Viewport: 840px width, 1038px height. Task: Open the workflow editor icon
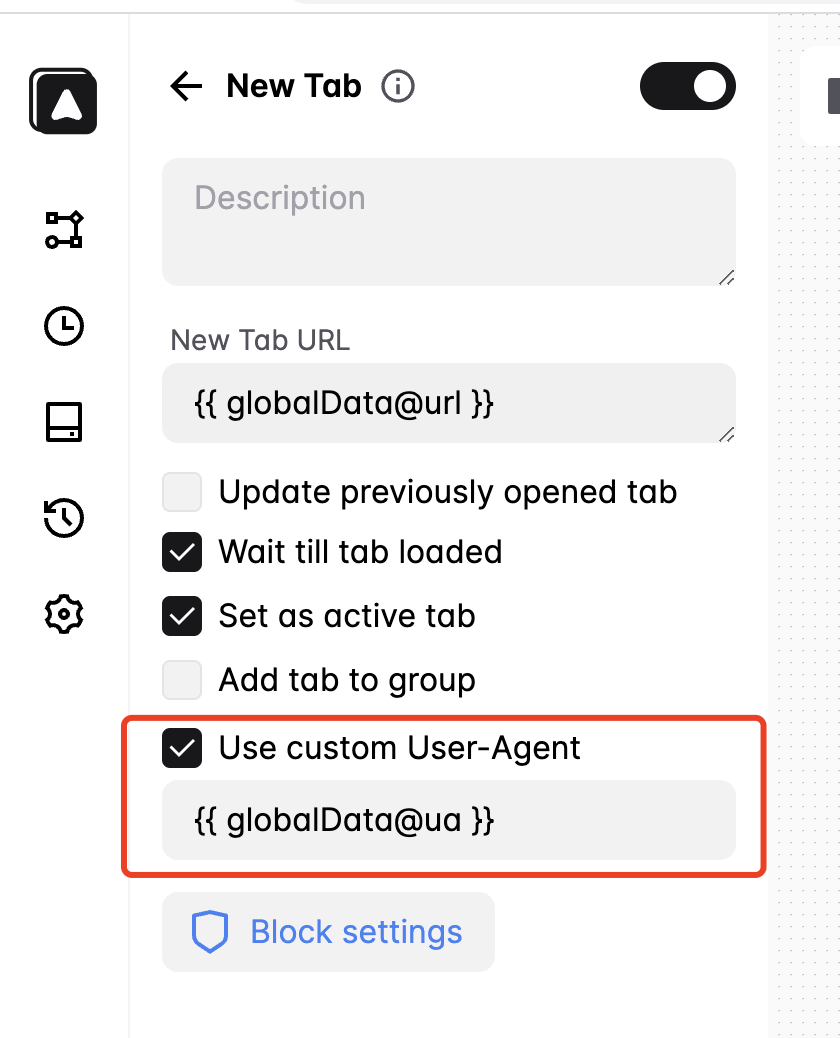point(63,229)
